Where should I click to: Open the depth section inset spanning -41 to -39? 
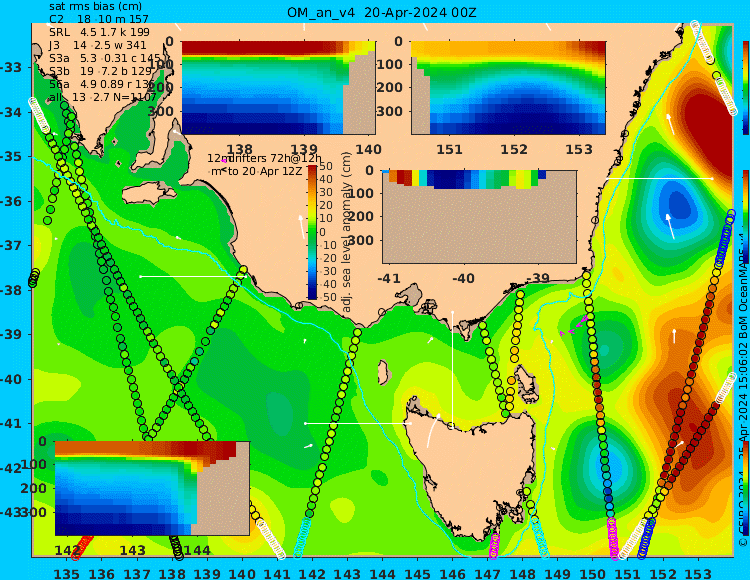(x=479, y=217)
